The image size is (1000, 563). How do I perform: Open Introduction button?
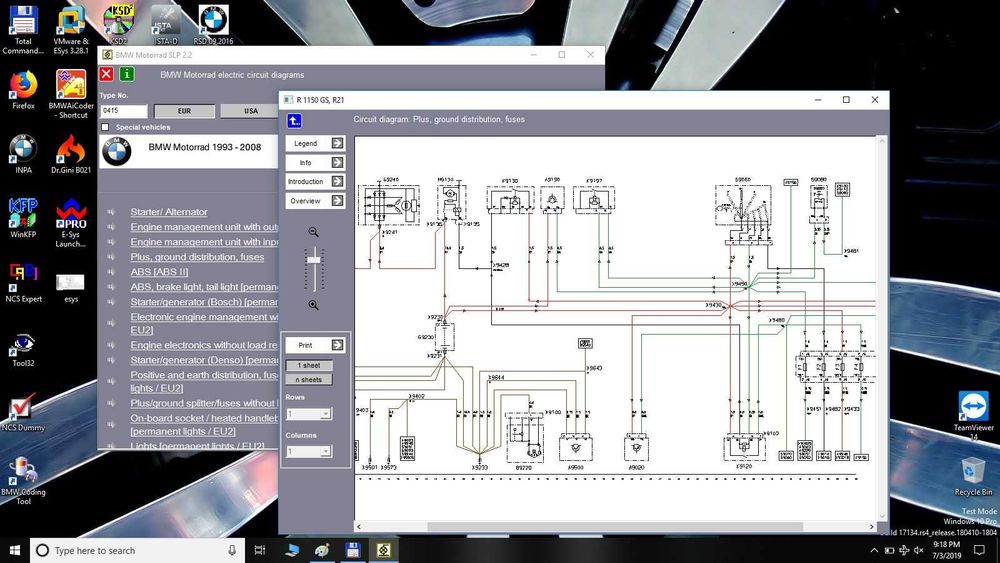[315, 182]
